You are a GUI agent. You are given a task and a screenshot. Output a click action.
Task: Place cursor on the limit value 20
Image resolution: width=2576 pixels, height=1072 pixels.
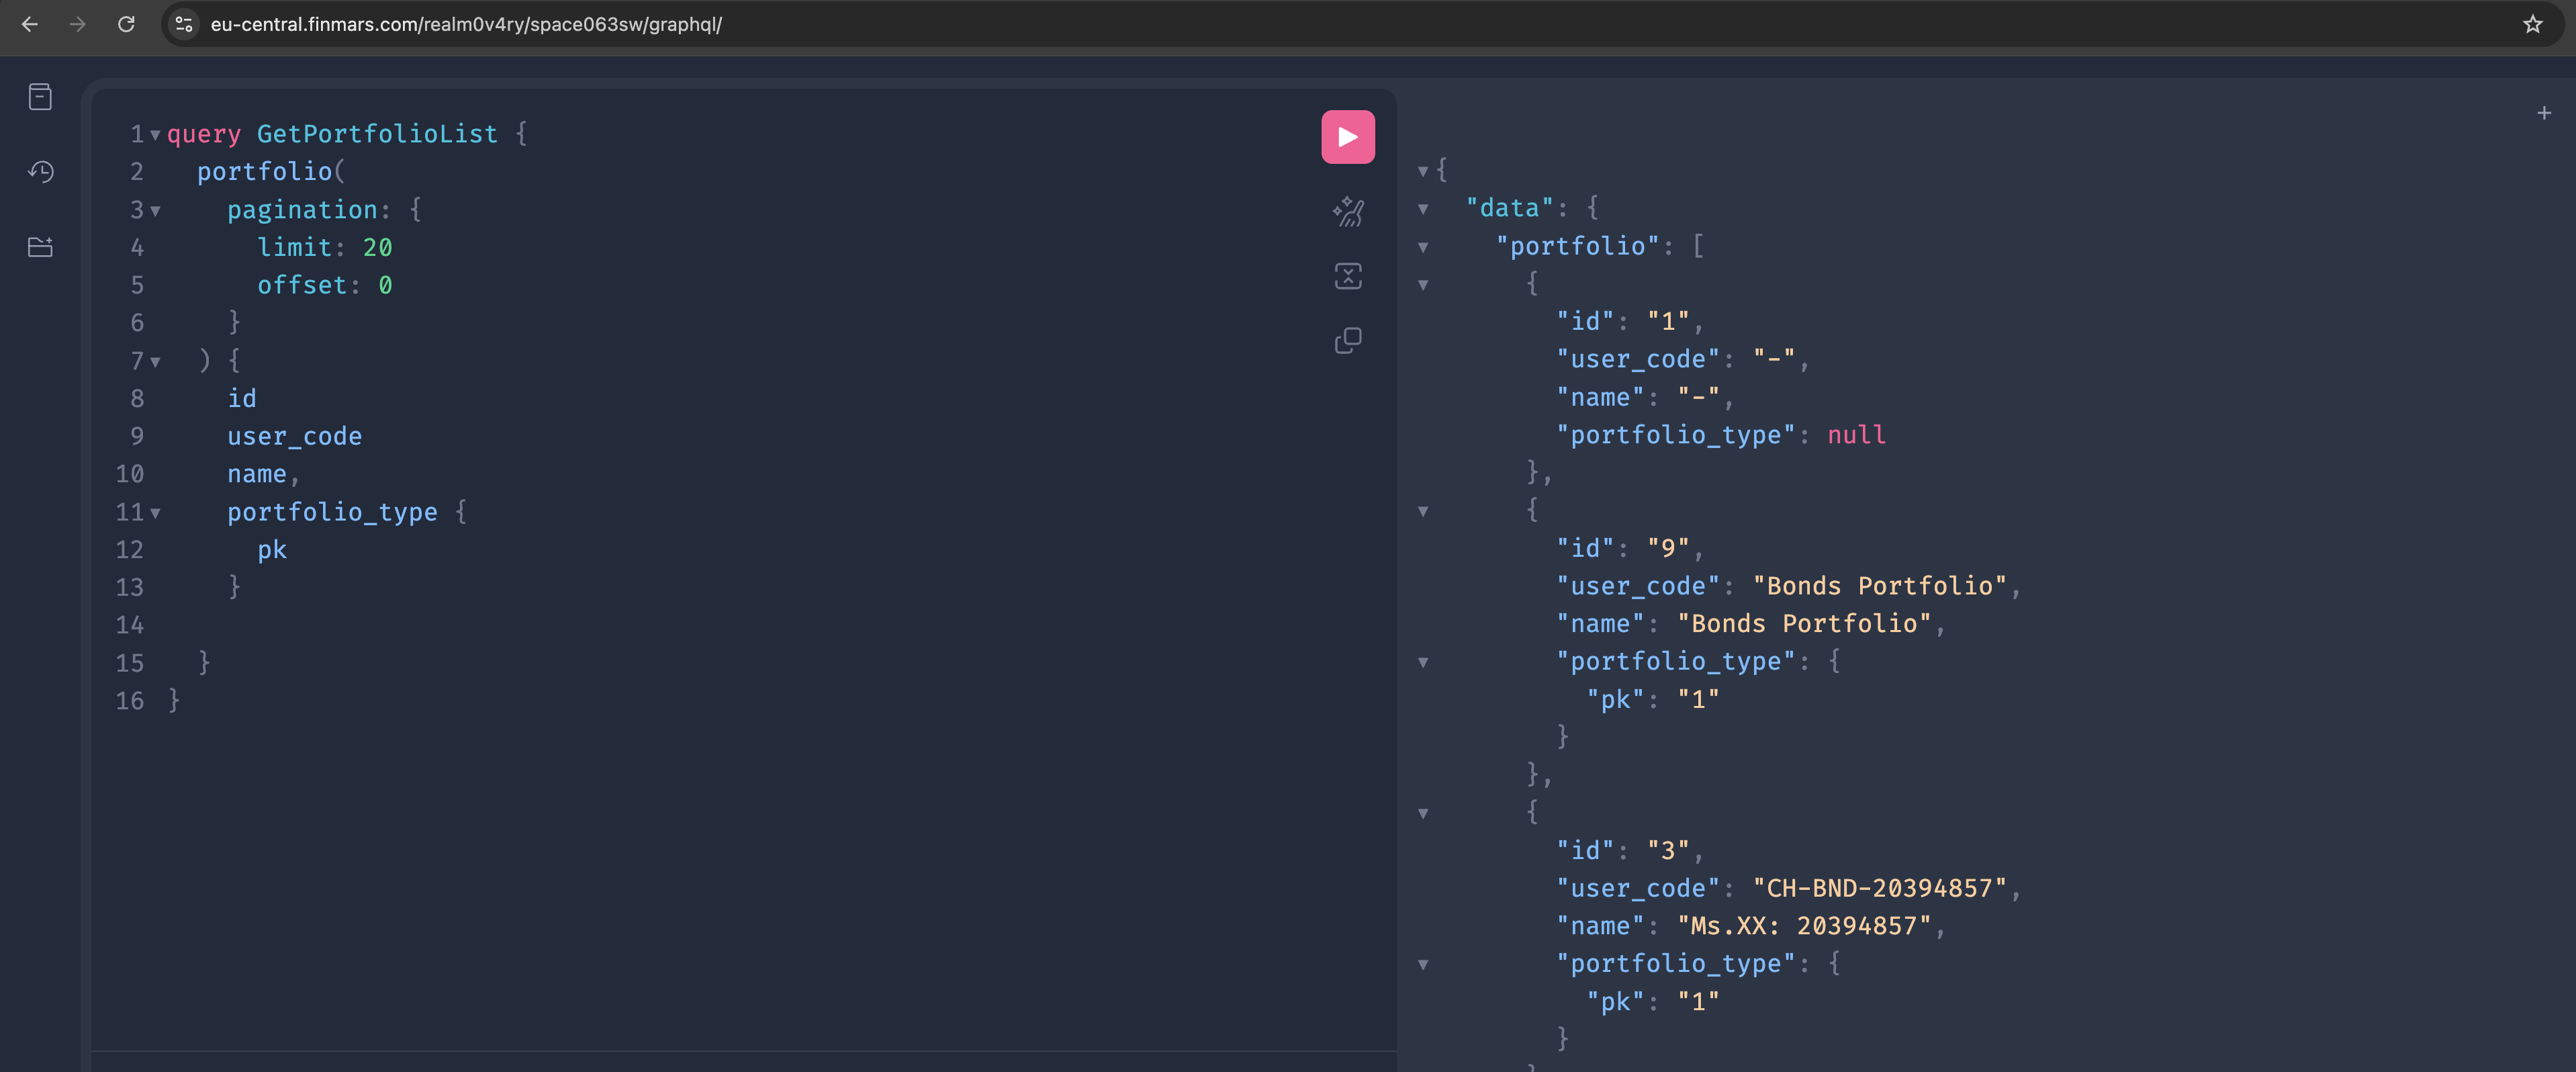click(x=377, y=247)
